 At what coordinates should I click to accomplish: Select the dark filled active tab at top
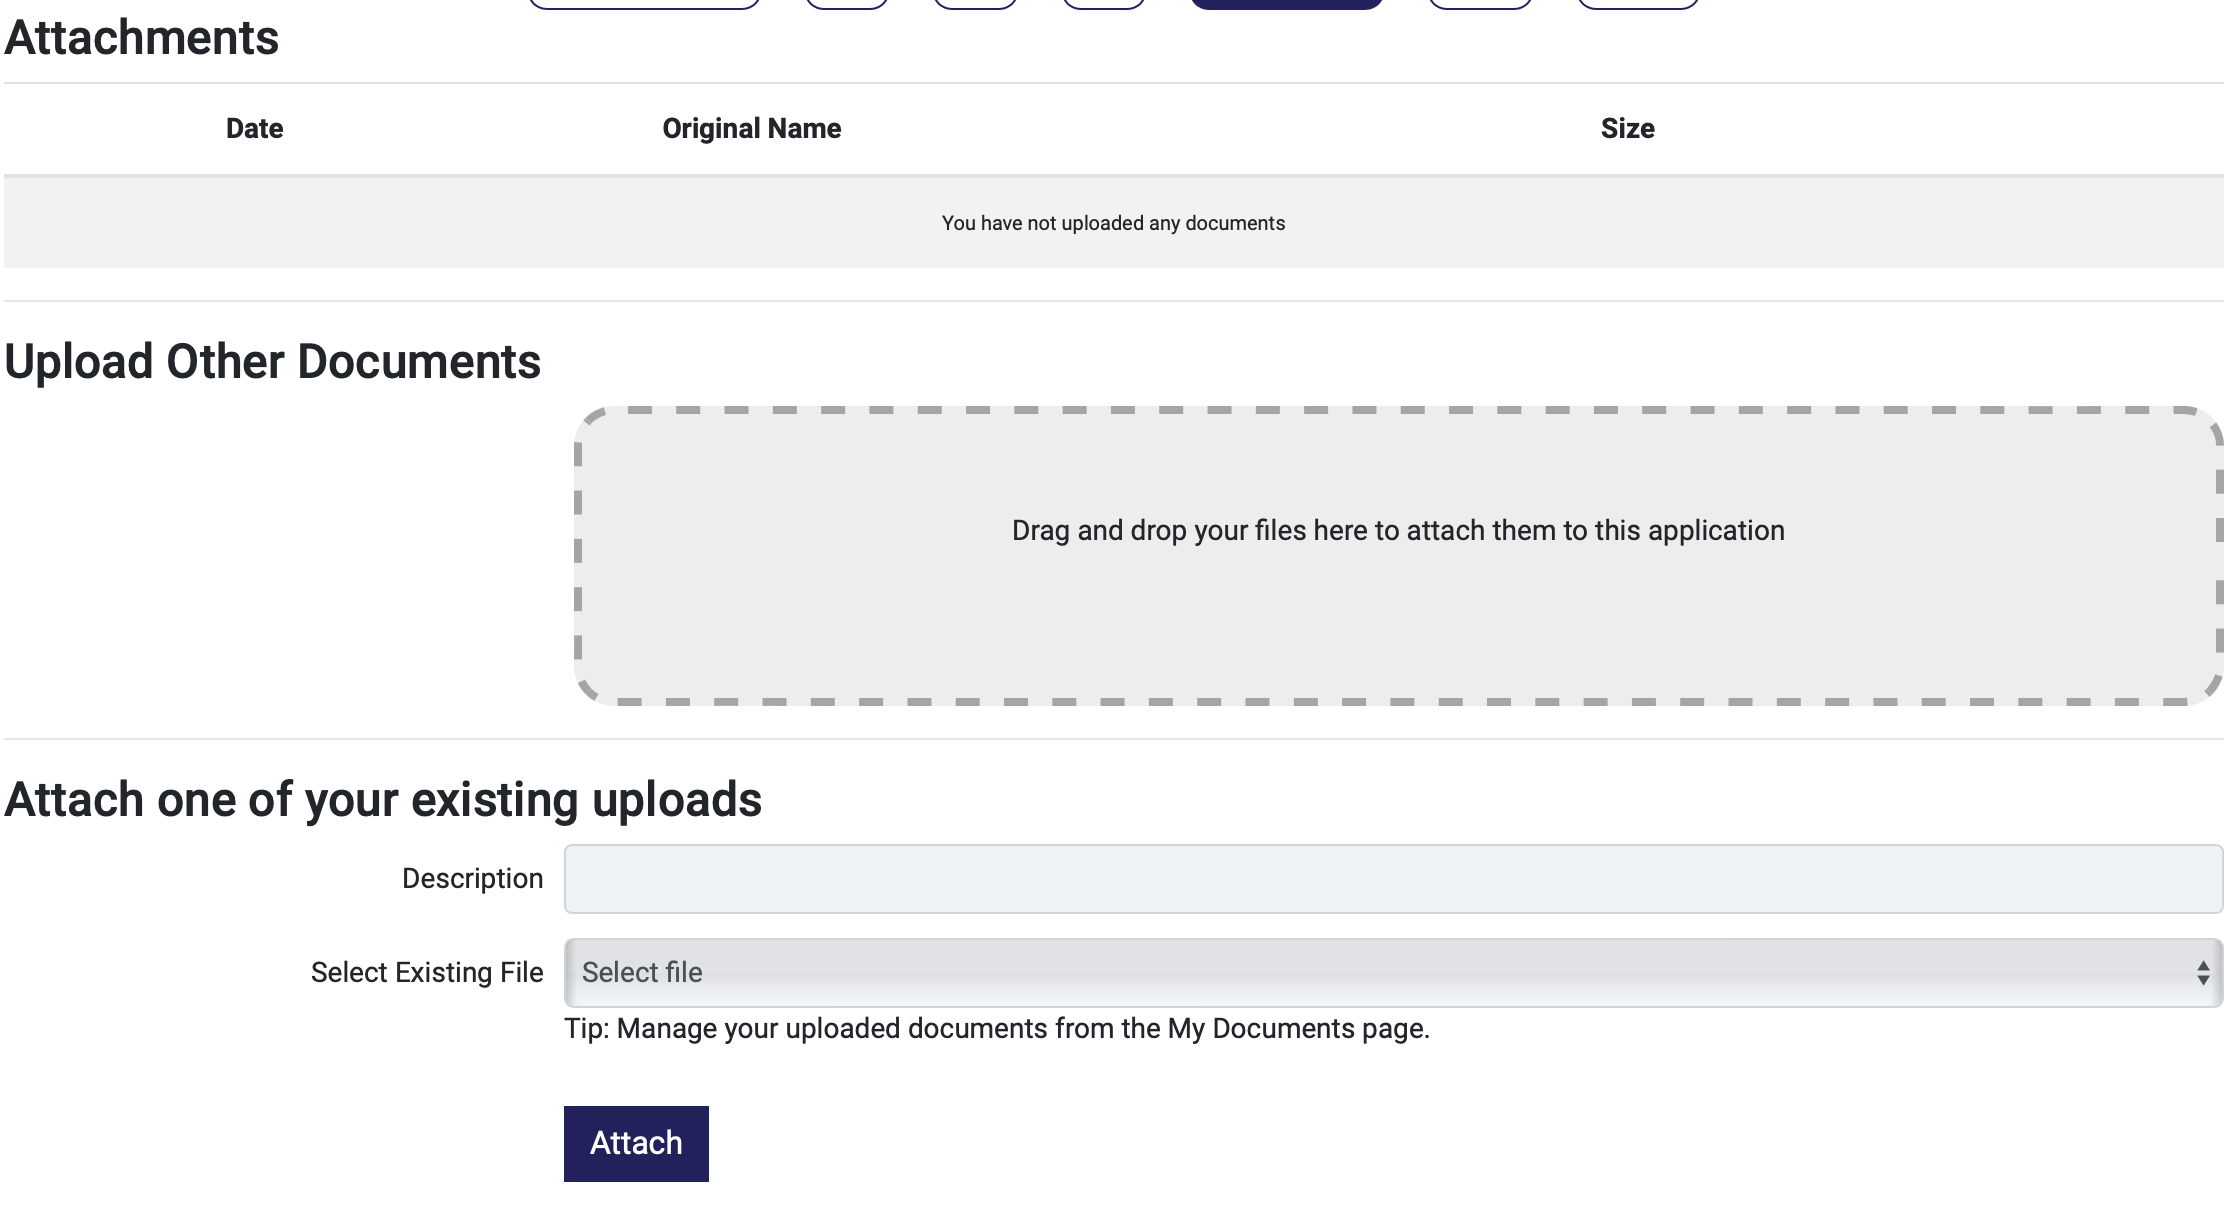tap(1286, 3)
